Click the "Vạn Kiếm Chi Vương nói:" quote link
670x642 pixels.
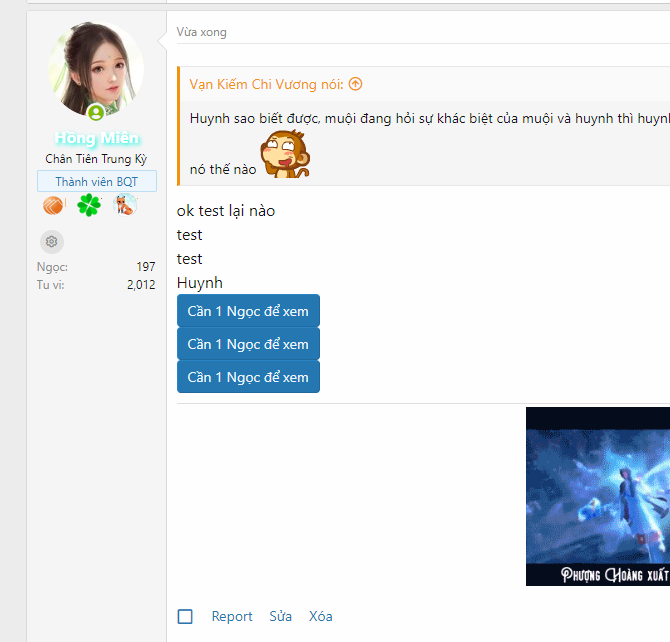pos(266,84)
